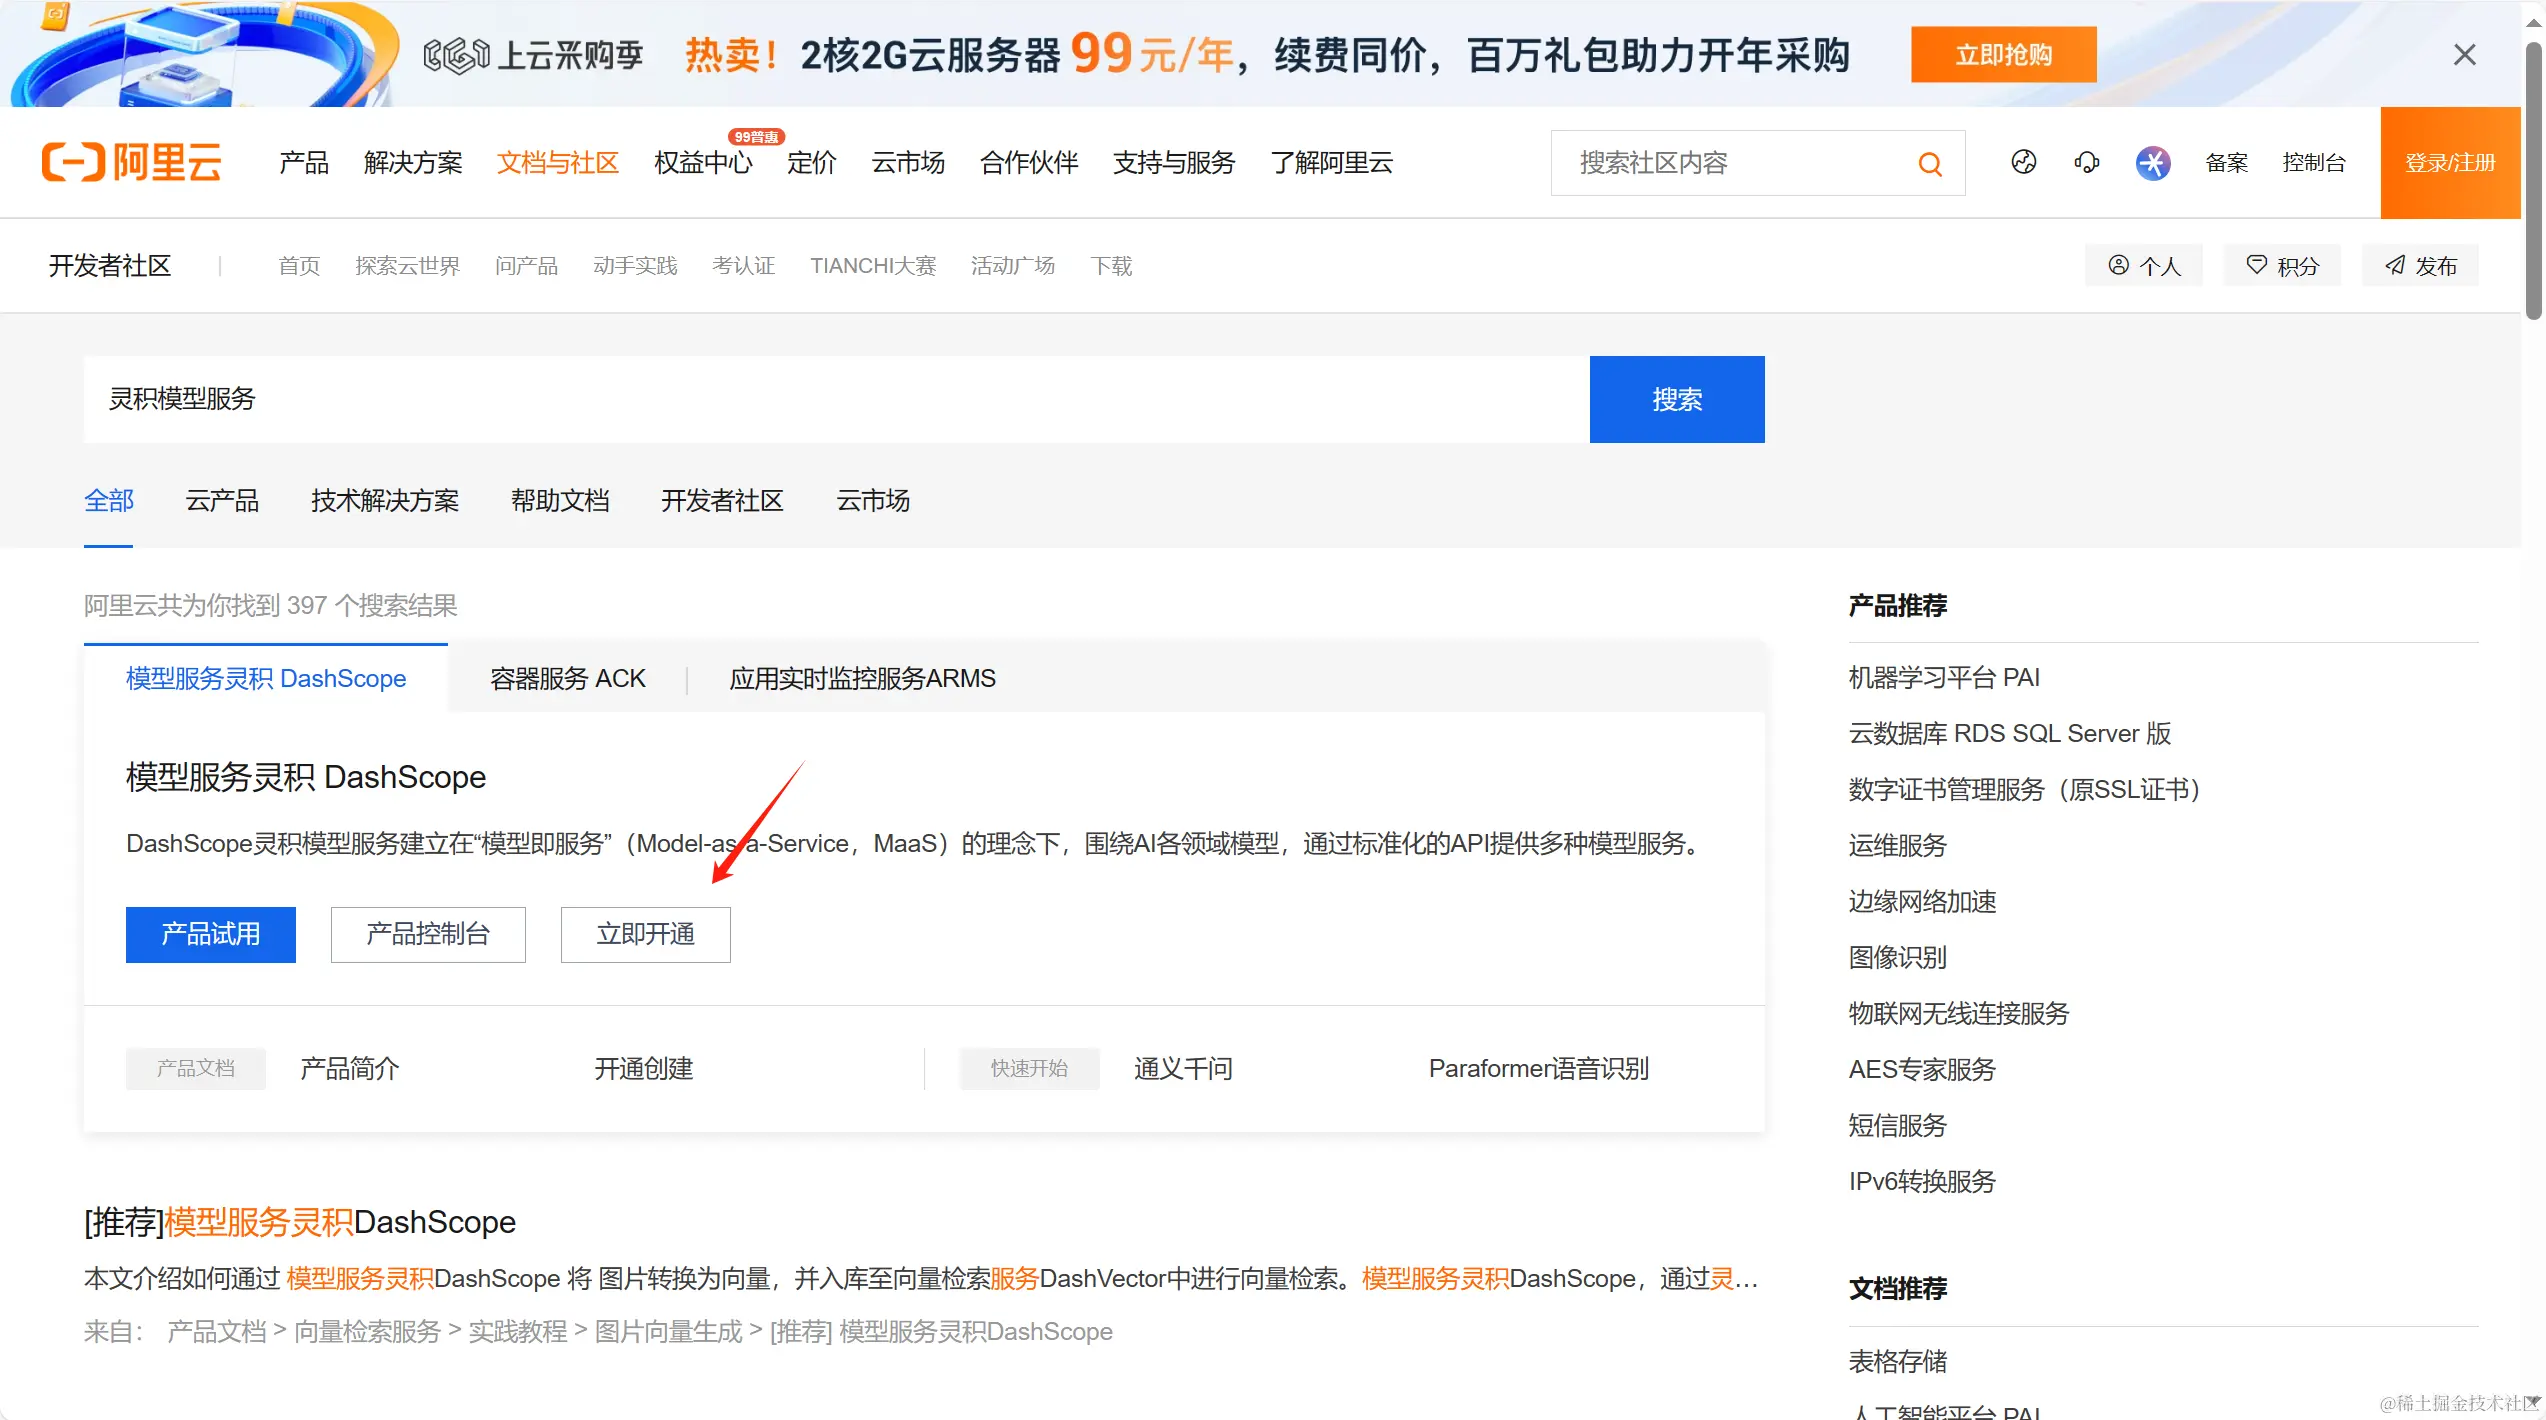Screen dimensions: 2546x1420
Task: Open the TIANCHI大赛 menu item
Action: (872, 265)
